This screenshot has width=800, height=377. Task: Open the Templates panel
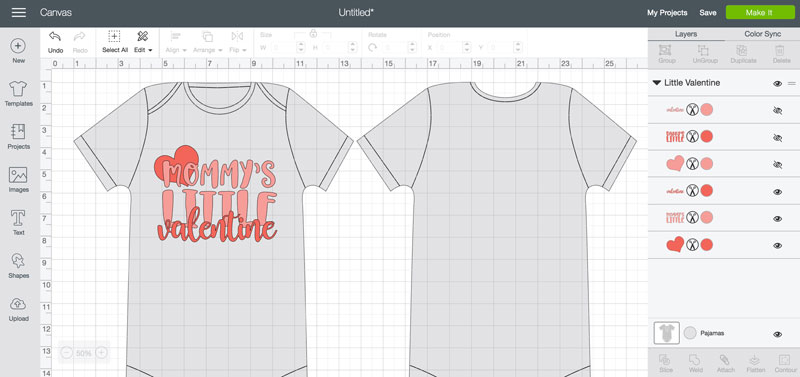point(18,94)
